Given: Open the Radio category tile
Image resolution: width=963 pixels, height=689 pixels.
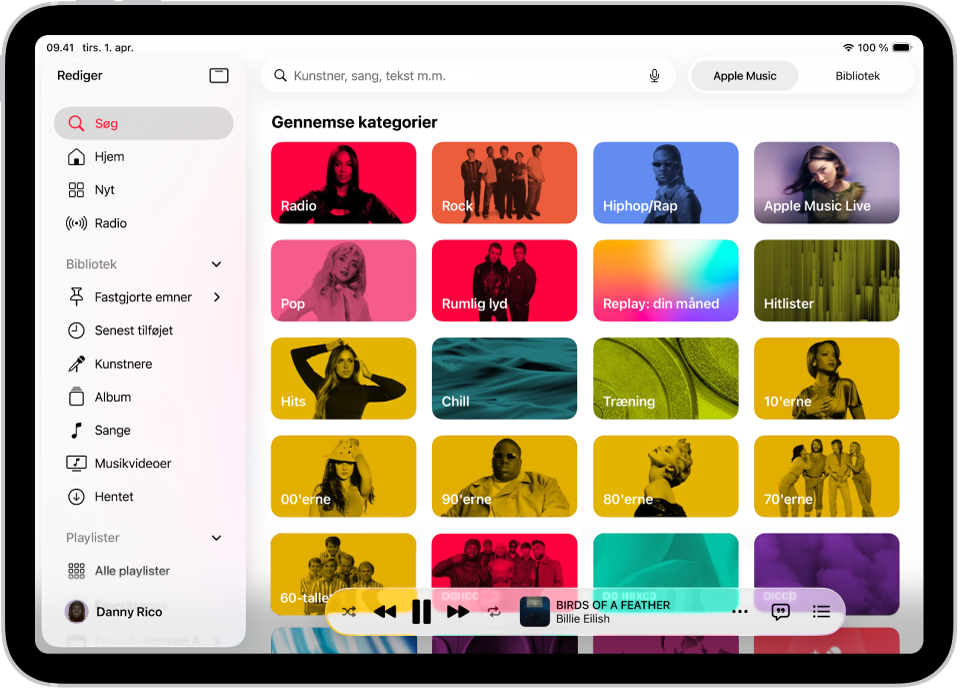Looking at the screenshot, I should [x=343, y=182].
